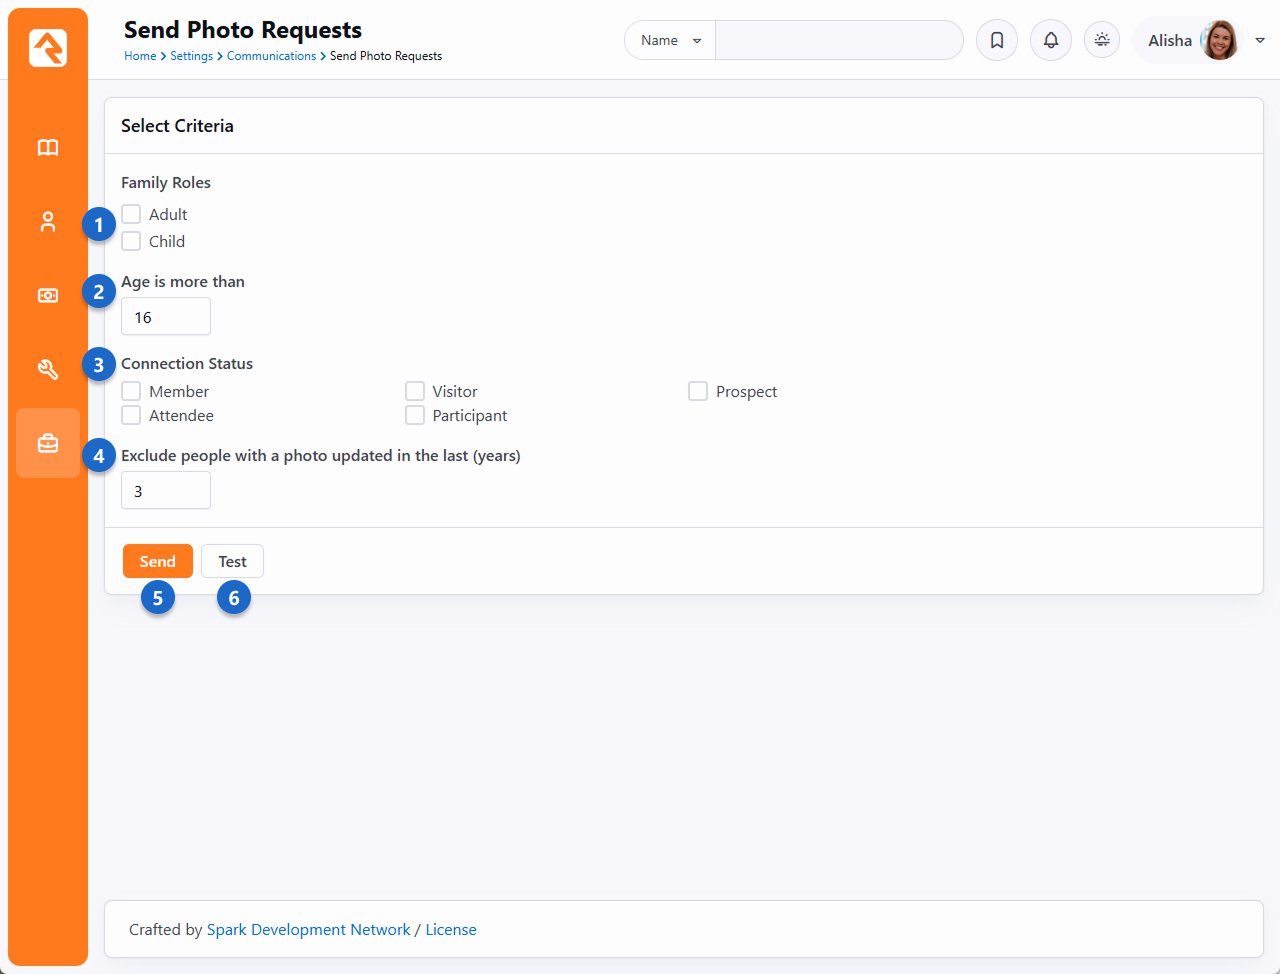Expand the Name search type dropdown
This screenshot has height=974, width=1280.
point(670,41)
